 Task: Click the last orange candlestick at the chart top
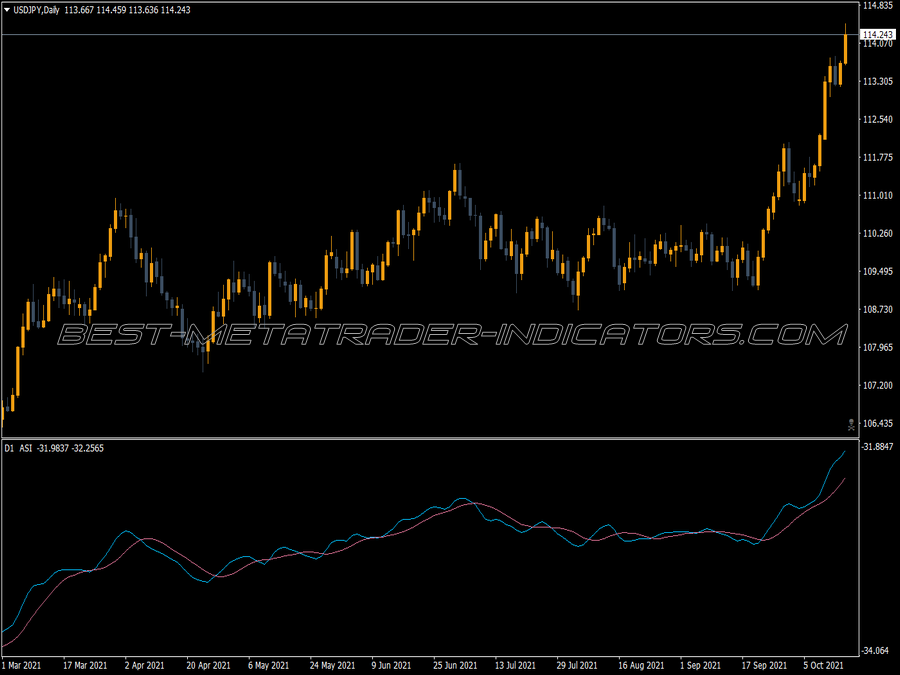click(x=845, y=49)
